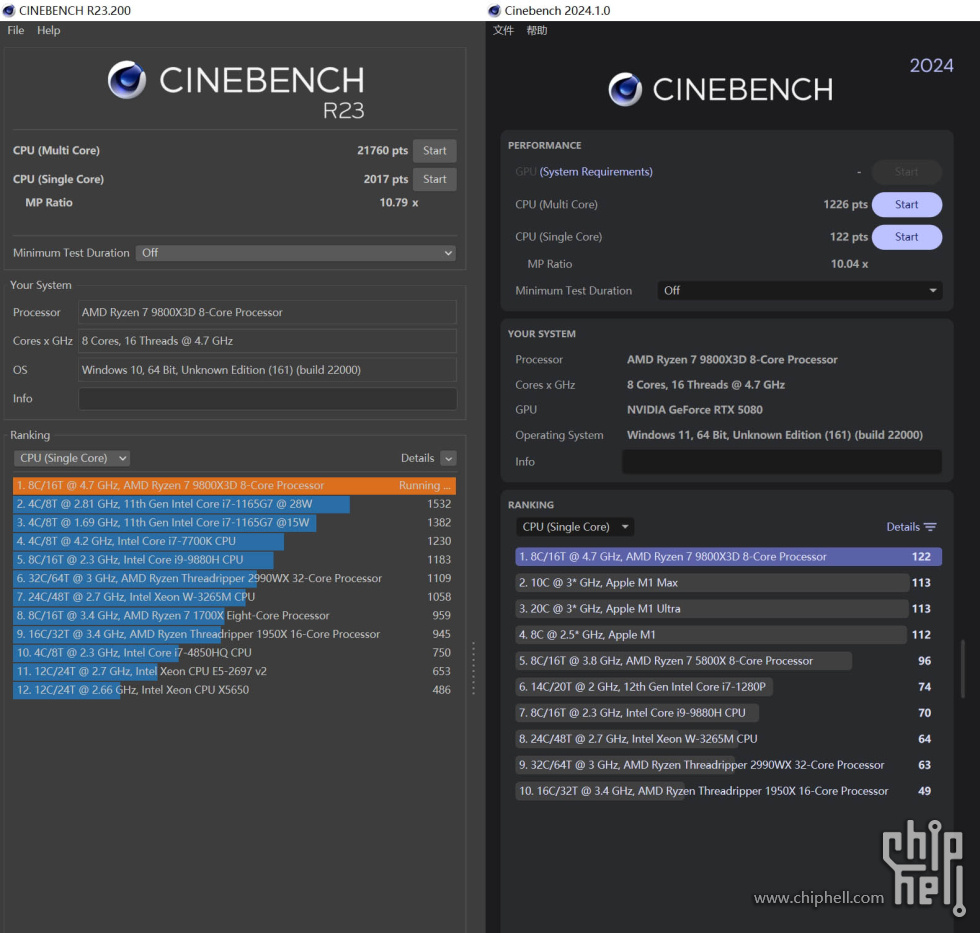
Task: Select the Intel Core i7-7700K ranking row
Action: [x=234, y=541]
